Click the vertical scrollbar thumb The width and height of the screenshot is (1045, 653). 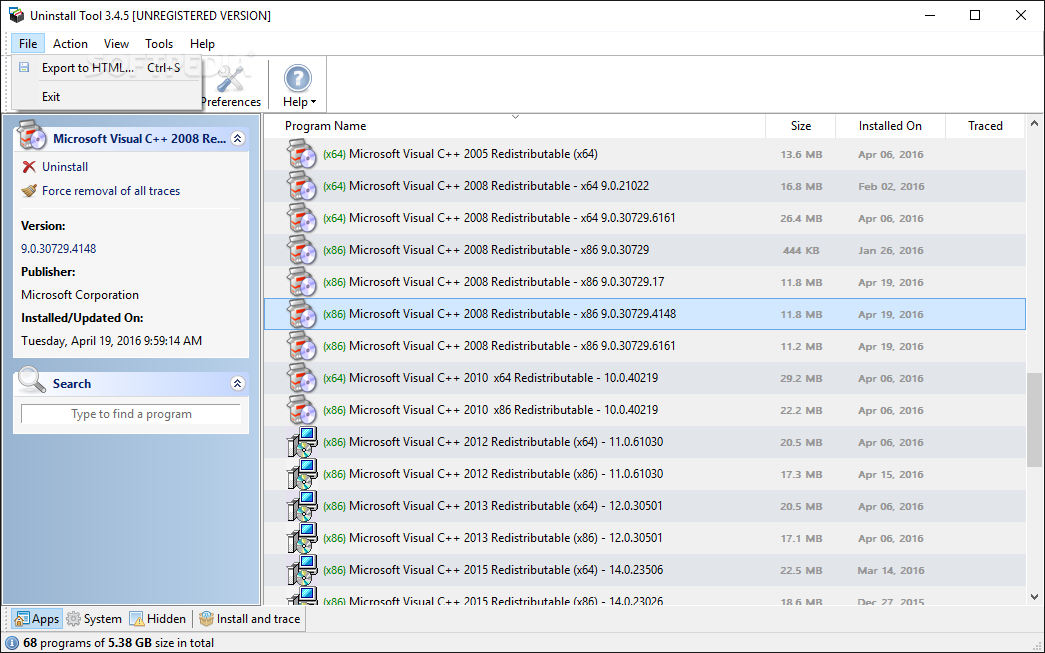[1034, 420]
